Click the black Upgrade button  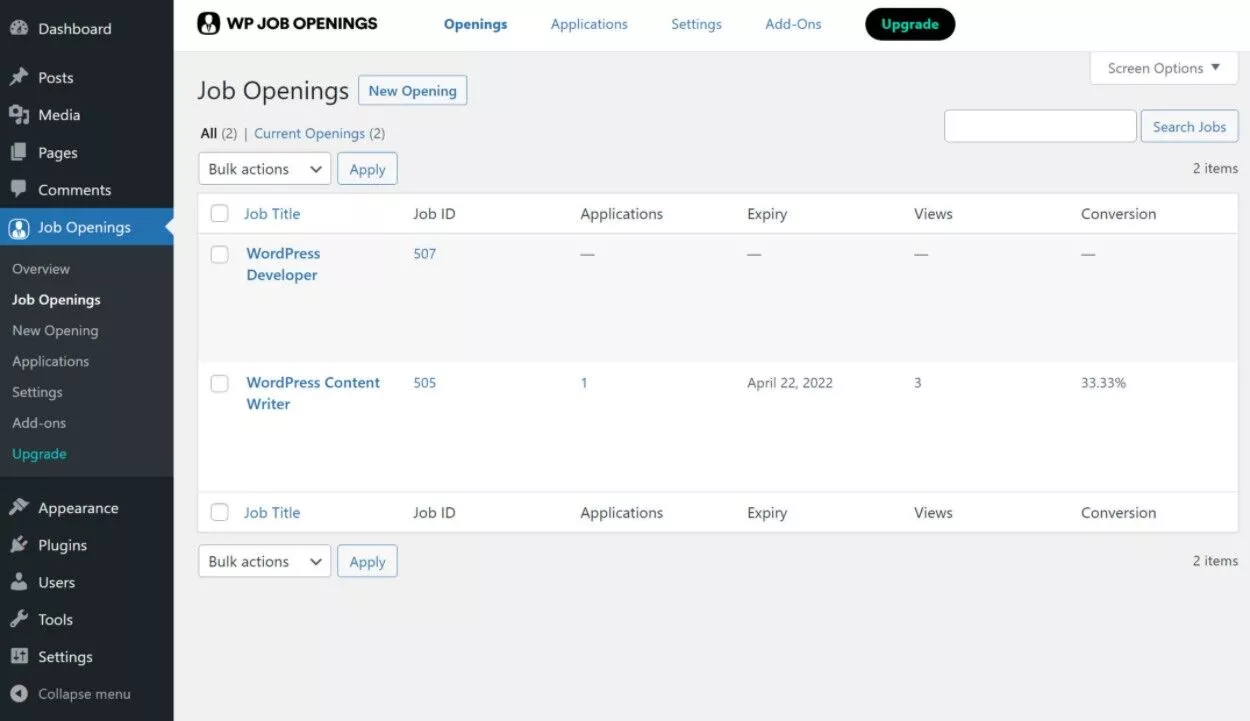910,24
